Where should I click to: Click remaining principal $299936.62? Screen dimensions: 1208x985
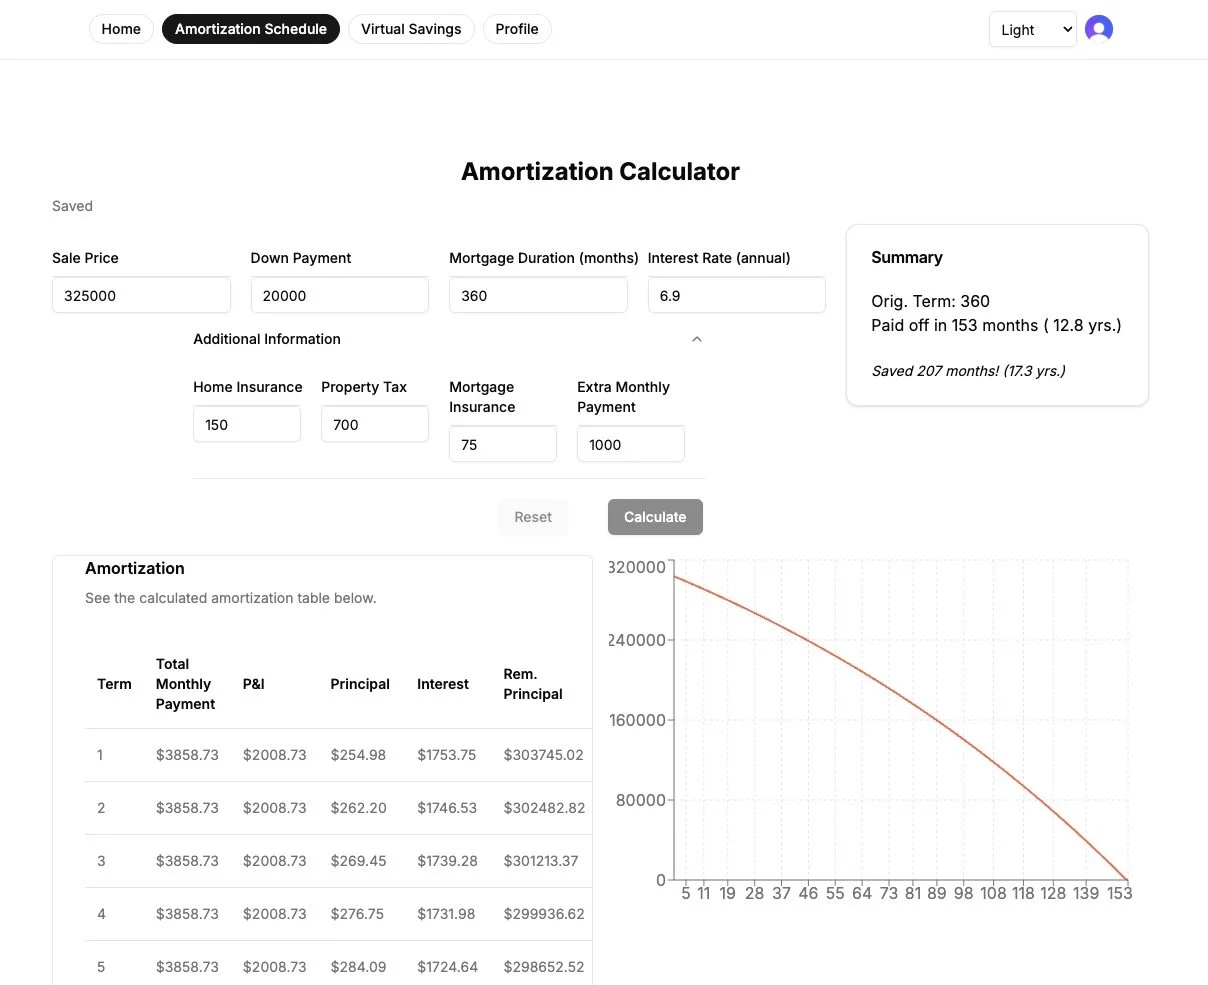[x=544, y=914]
